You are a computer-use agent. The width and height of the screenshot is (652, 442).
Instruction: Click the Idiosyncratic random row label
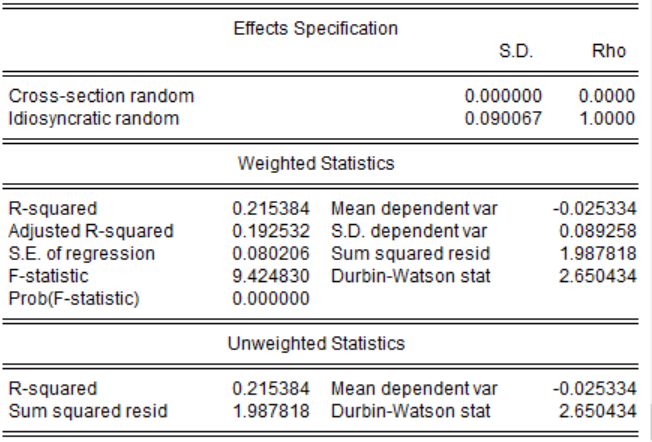click(x=94, y=119)
